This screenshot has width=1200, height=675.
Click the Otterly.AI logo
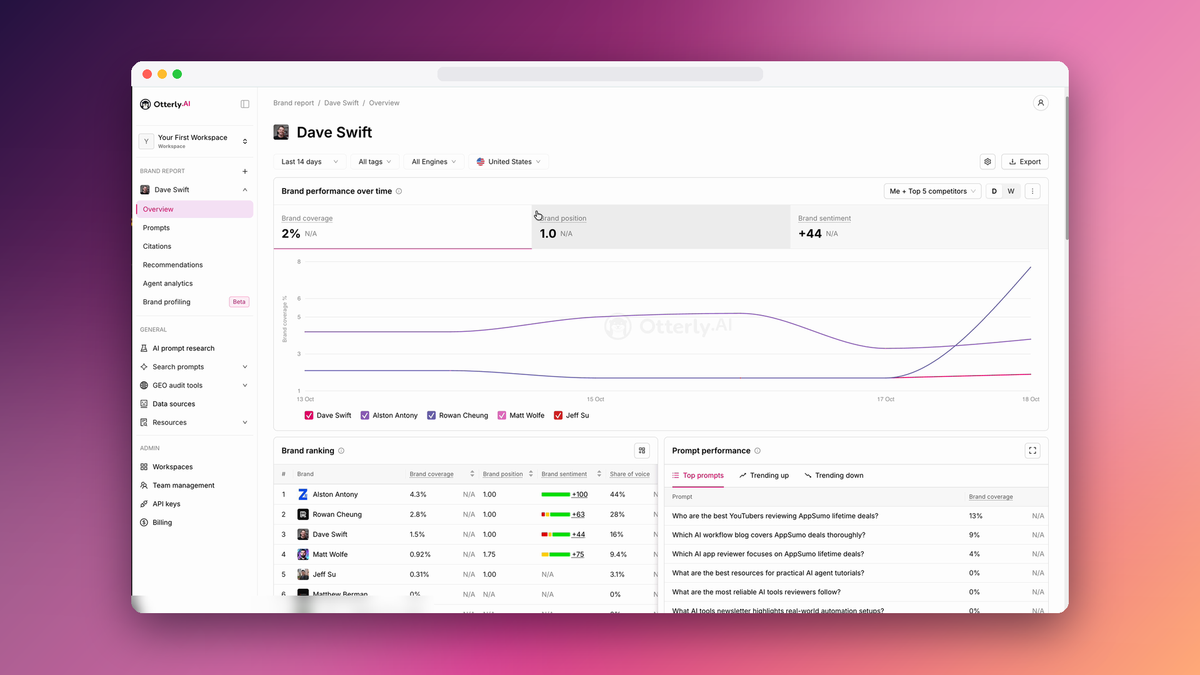pyautogui.click(x=165, y=104)
